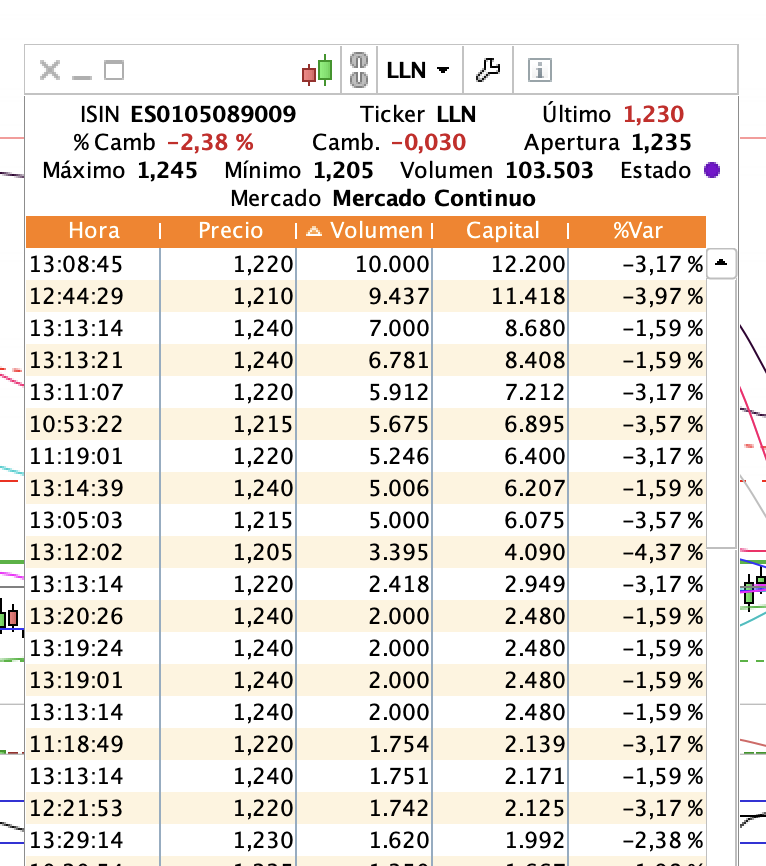Click the Apertura value 1,235
The width and height of the screenshot is (766, 866).
coord(661,143)
